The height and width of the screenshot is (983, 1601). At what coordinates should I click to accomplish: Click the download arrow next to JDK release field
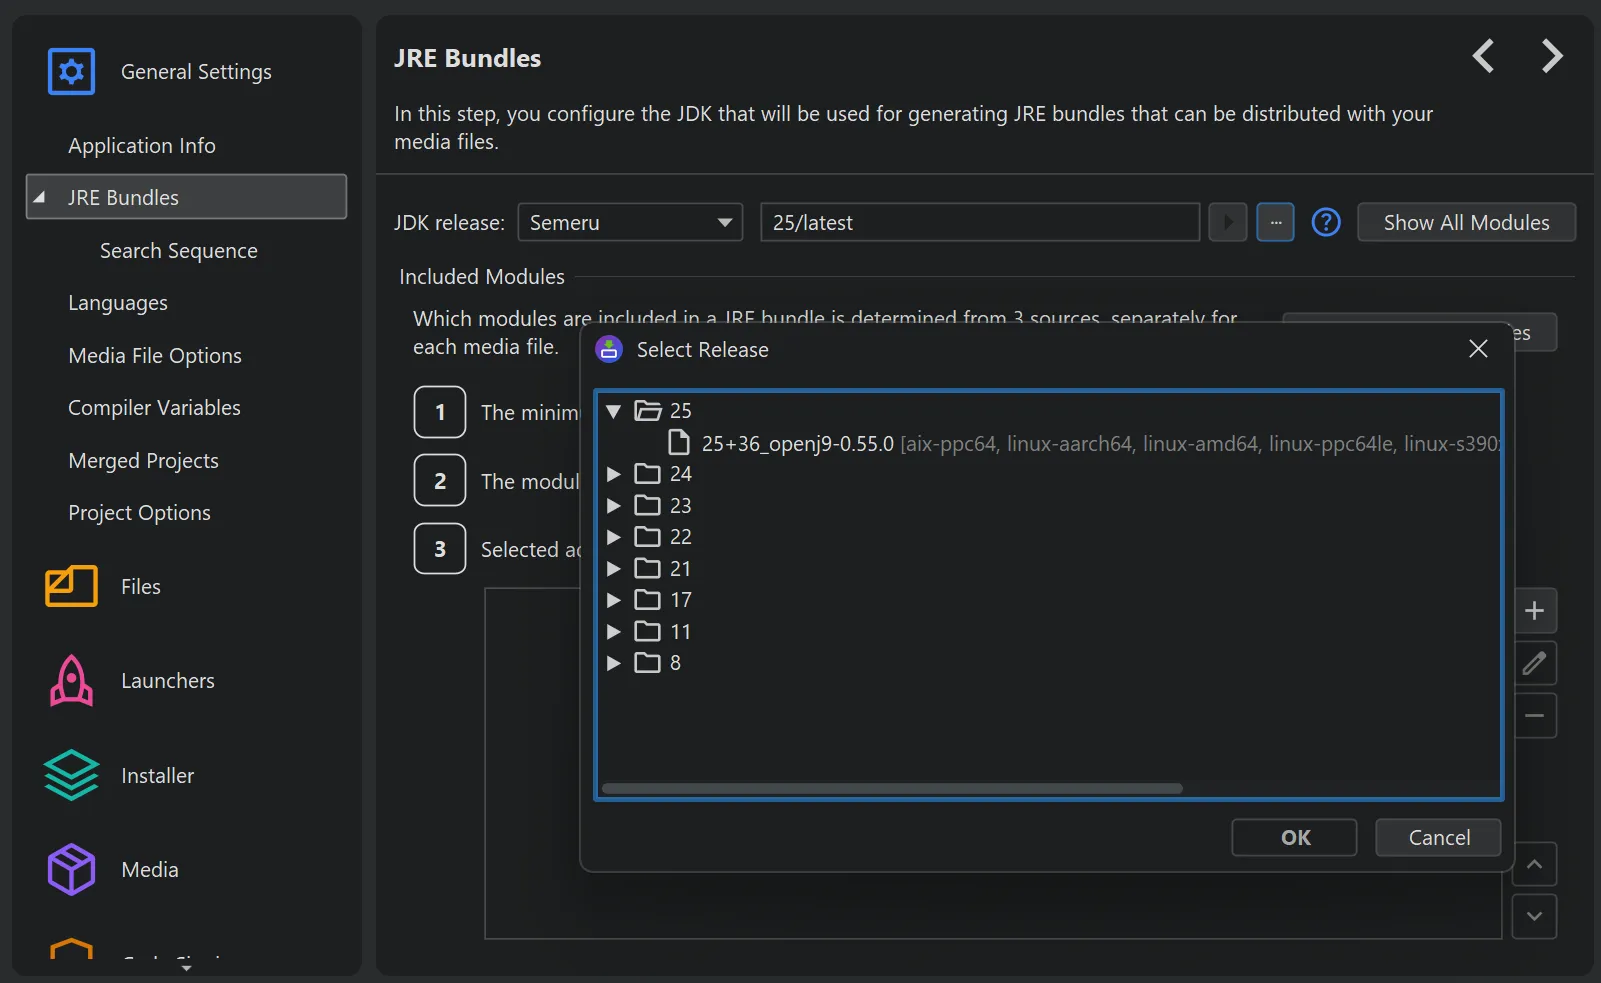[1228, 222]
